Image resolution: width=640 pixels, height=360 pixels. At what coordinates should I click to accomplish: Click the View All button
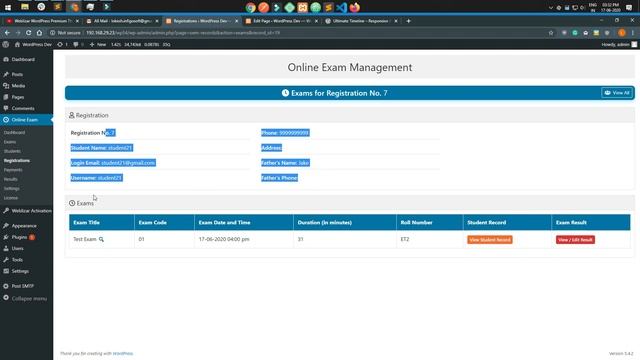click(x=617, y=93)
